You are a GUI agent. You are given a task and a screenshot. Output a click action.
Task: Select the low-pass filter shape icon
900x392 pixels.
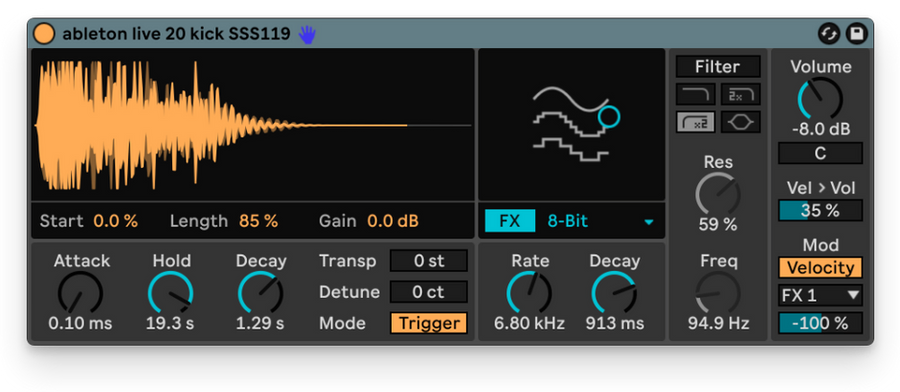(x=695, y=94)
